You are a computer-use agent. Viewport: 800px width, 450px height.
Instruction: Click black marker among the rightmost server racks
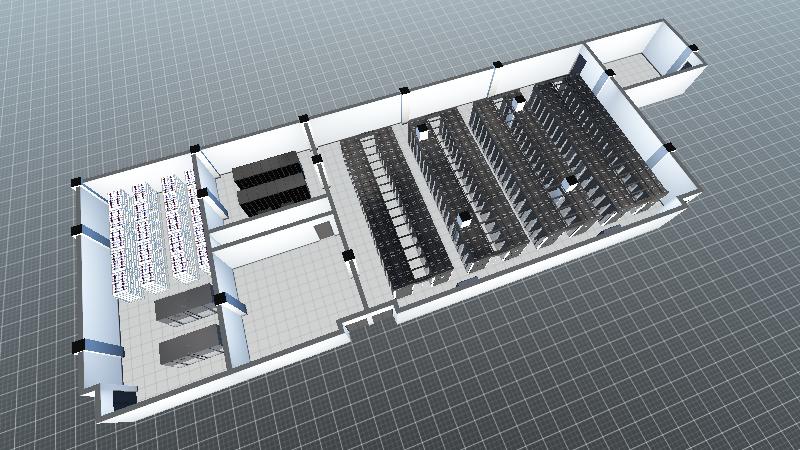click(570, 183)
